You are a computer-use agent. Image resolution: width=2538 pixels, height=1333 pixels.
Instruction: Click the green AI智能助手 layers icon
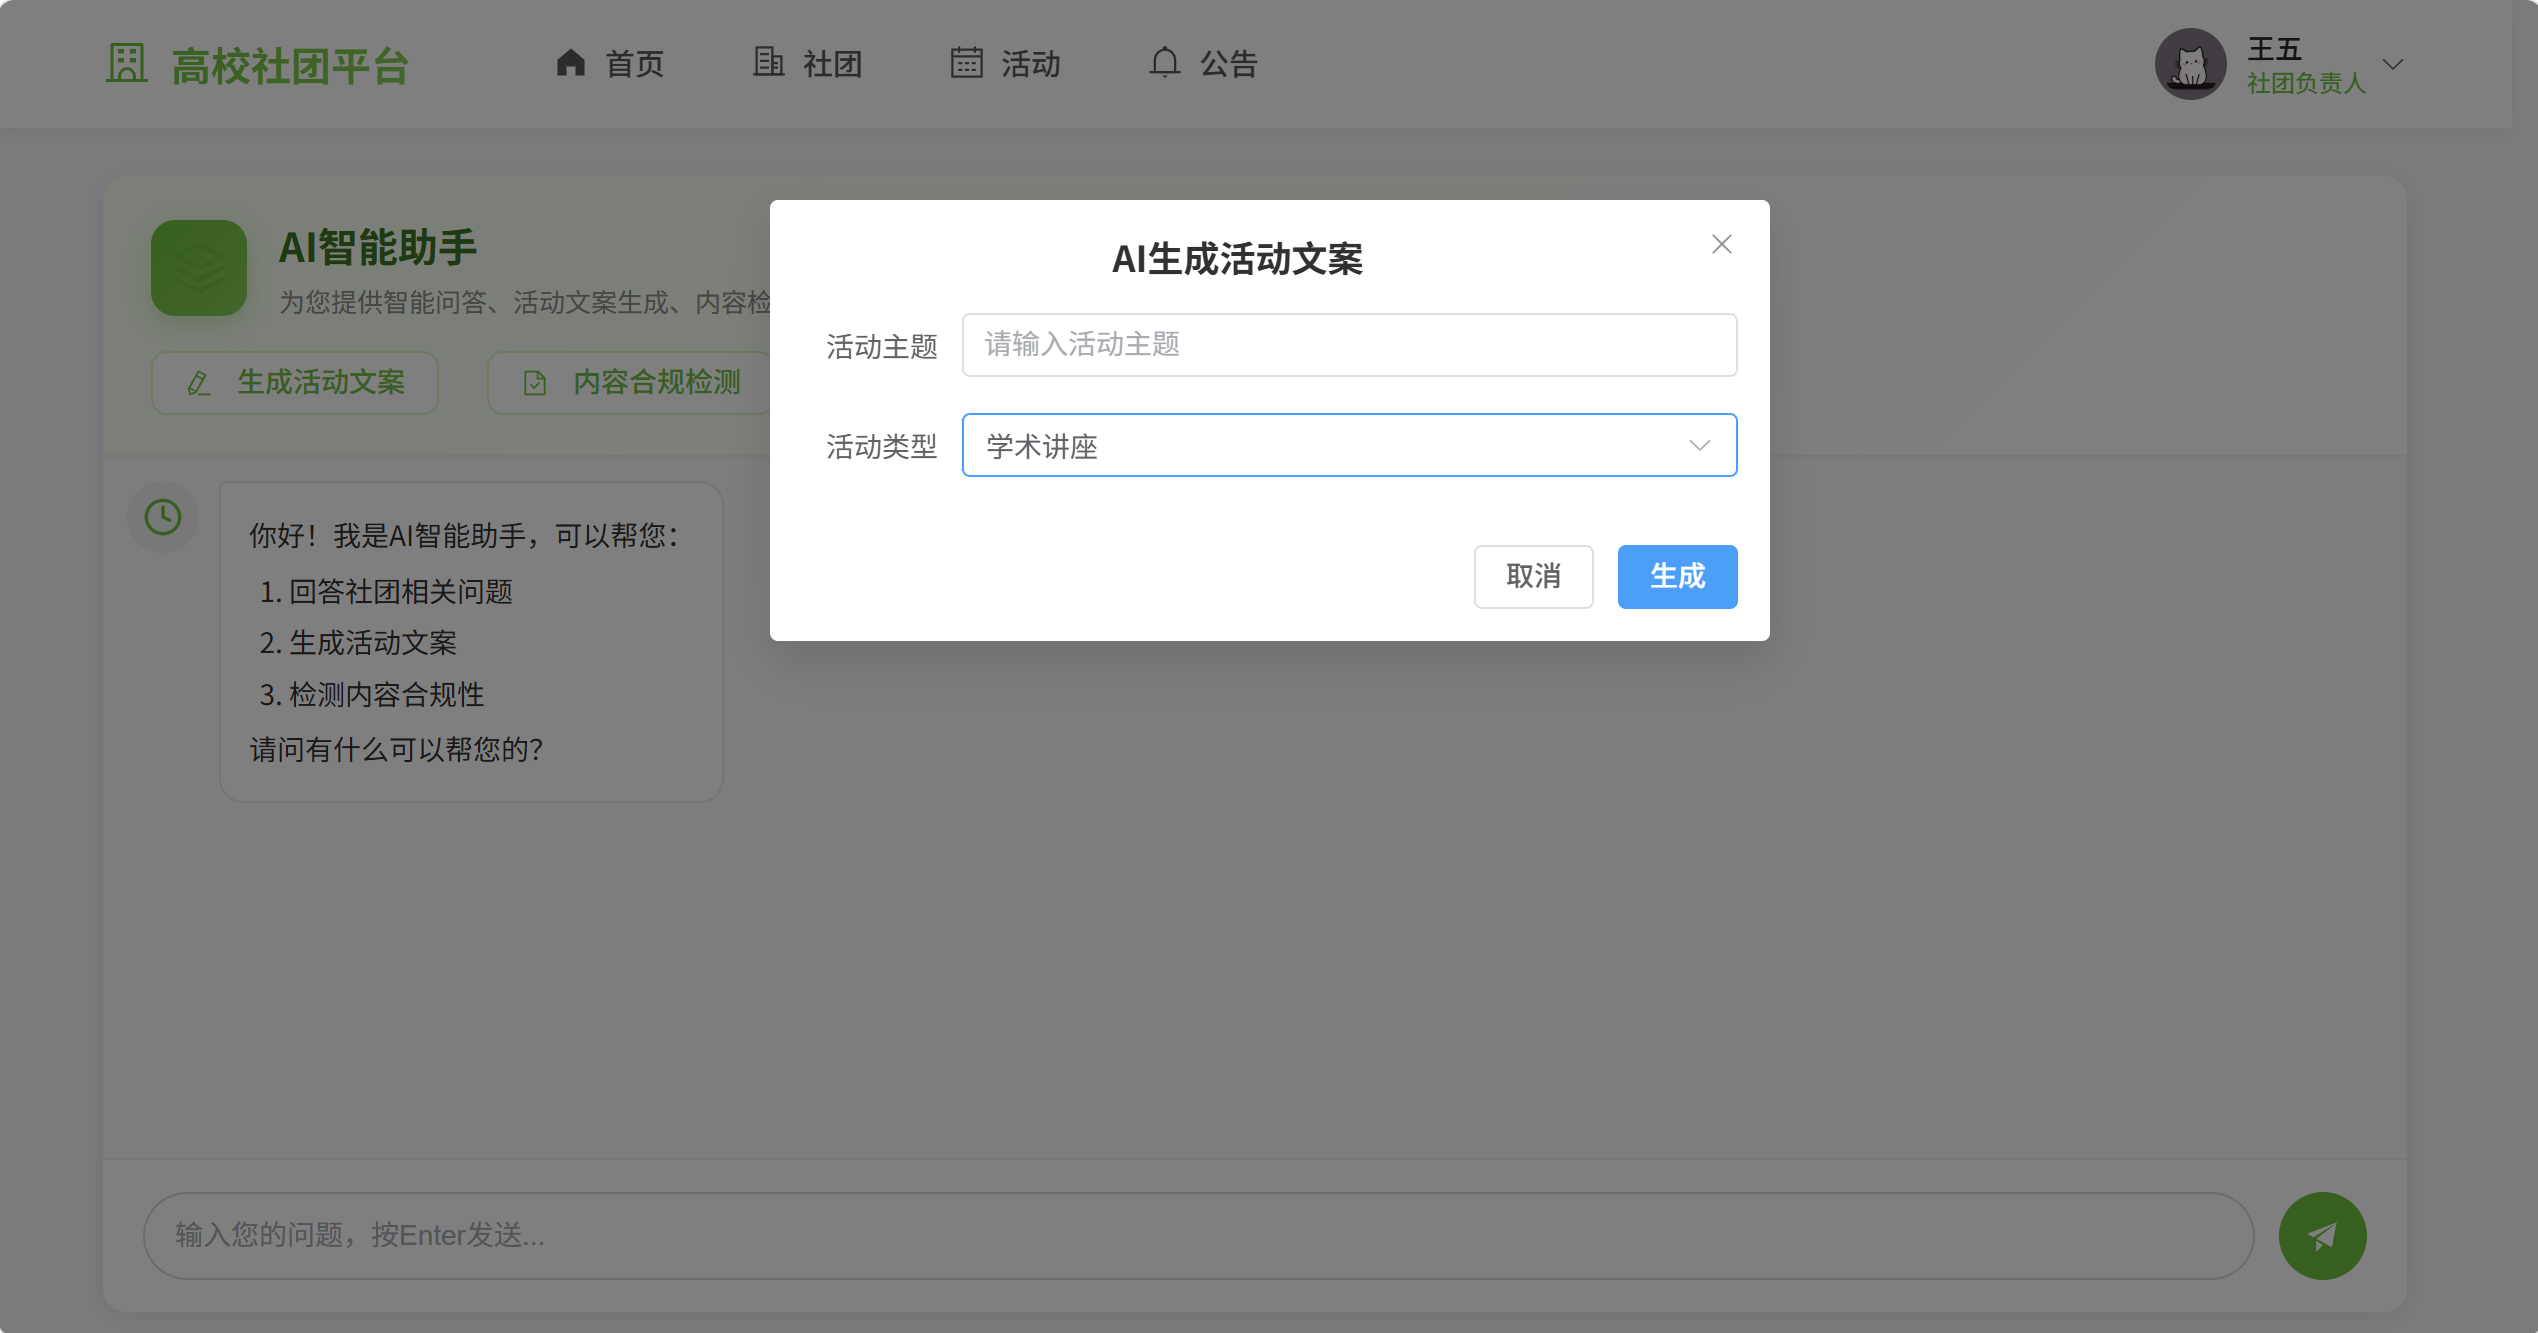199,268
